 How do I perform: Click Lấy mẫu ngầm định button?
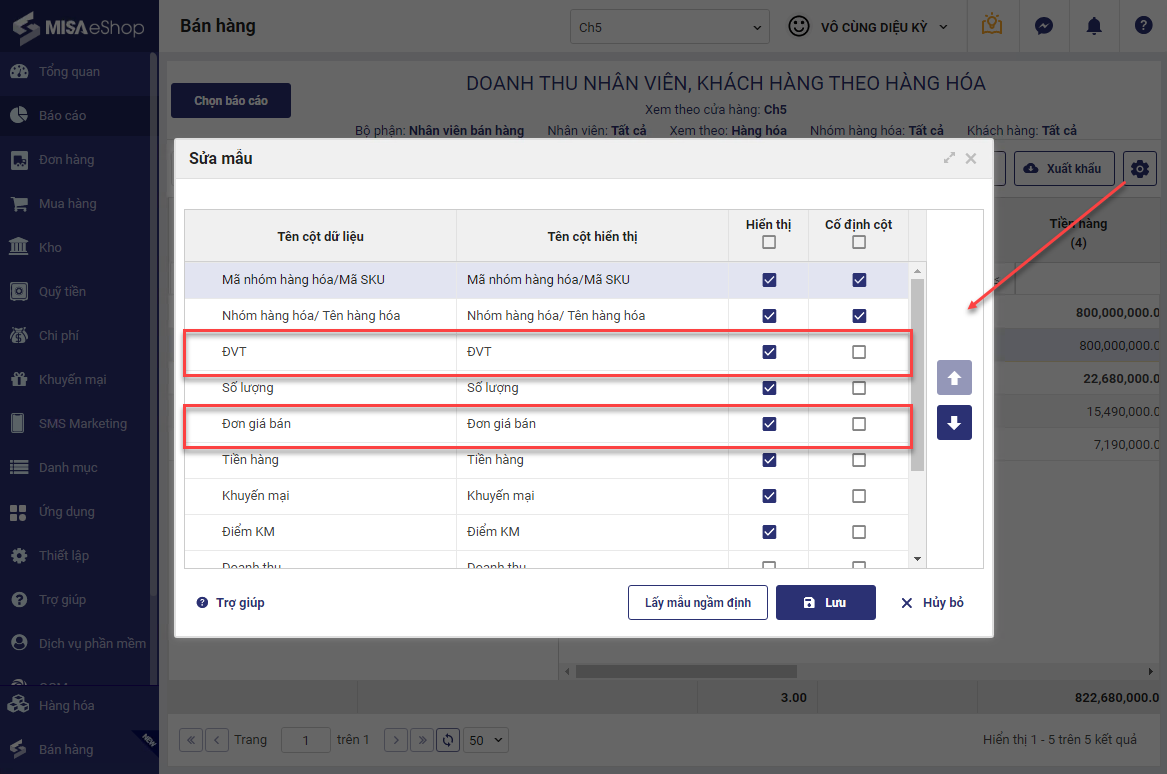pos(697,603)
